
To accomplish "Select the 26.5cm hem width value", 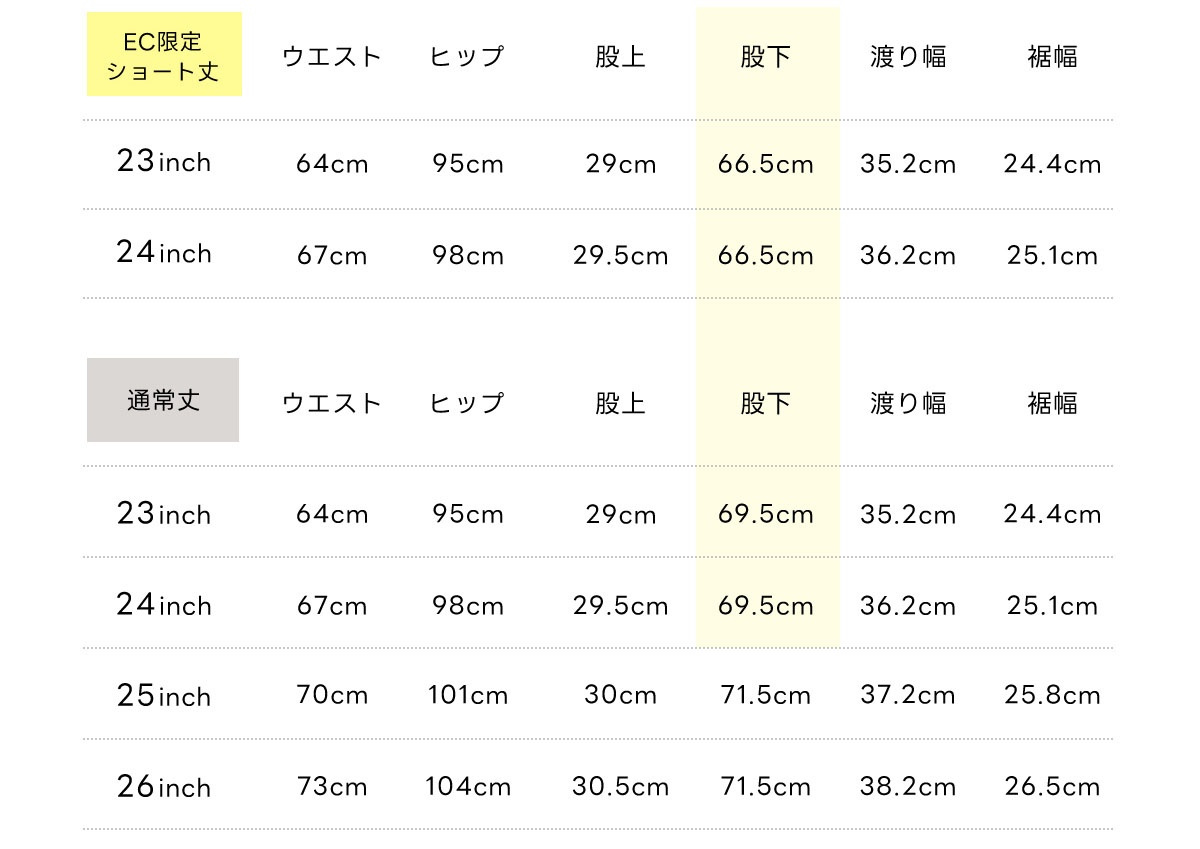I will tap(1052, 787).
